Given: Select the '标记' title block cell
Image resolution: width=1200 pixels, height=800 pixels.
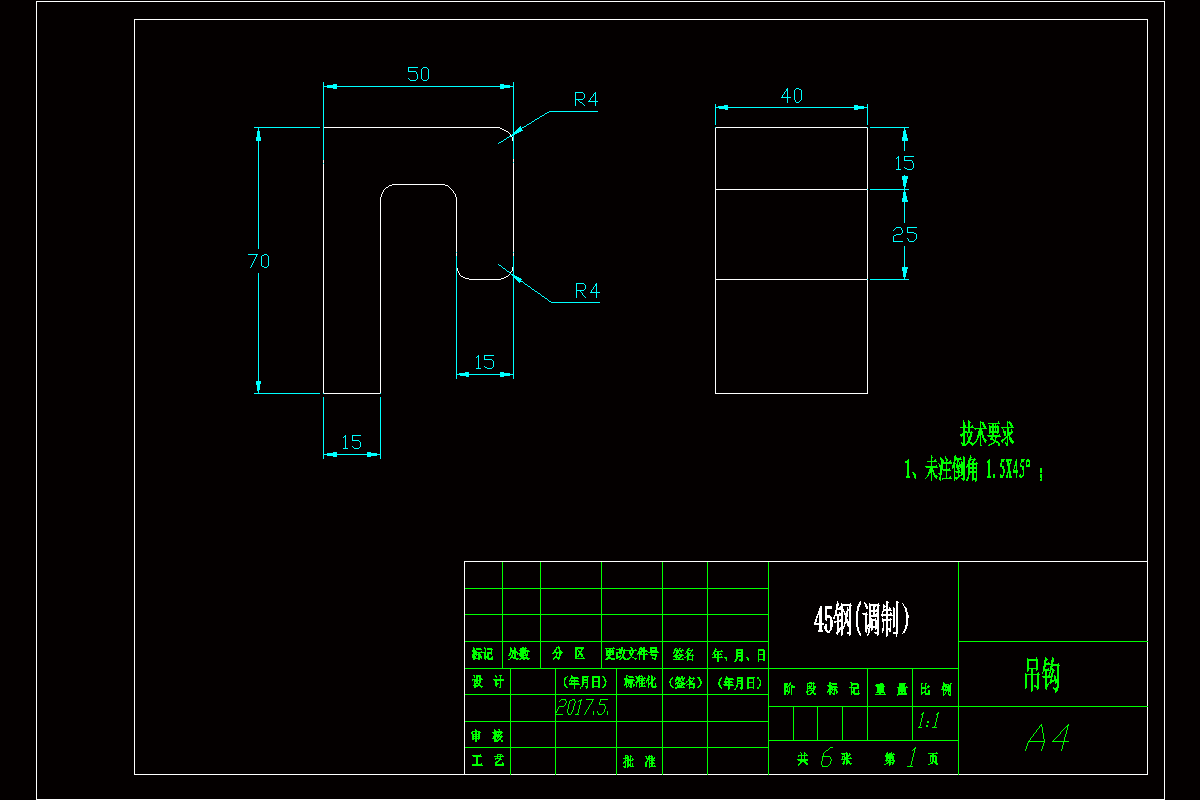Looking at the screenshot, I should point(482,654).
